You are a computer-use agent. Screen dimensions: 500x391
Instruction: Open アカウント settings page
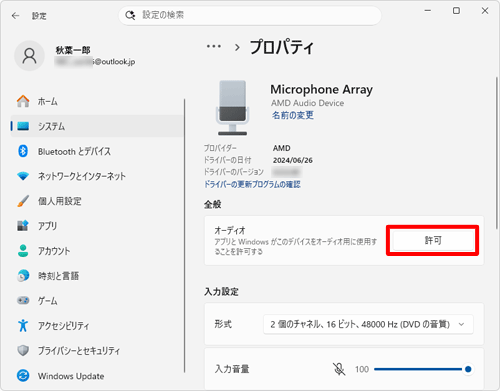(97, 251)
